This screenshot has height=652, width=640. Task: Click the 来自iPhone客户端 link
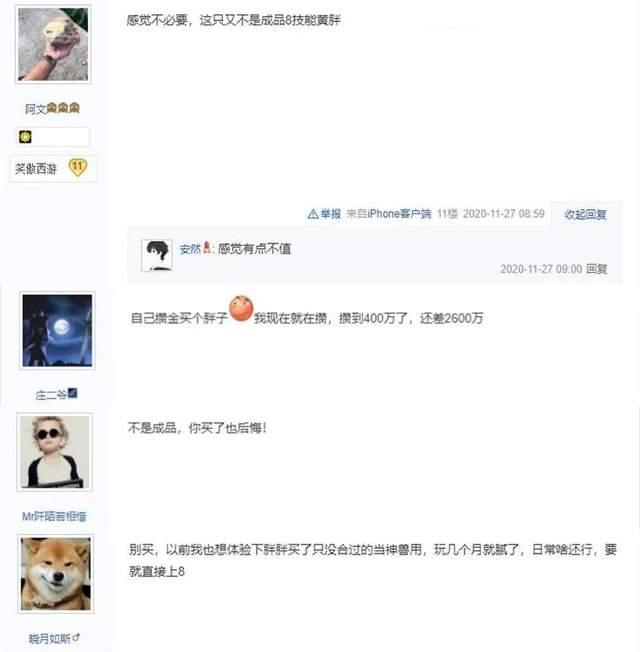pyautogui.click(x=389, y=214)
